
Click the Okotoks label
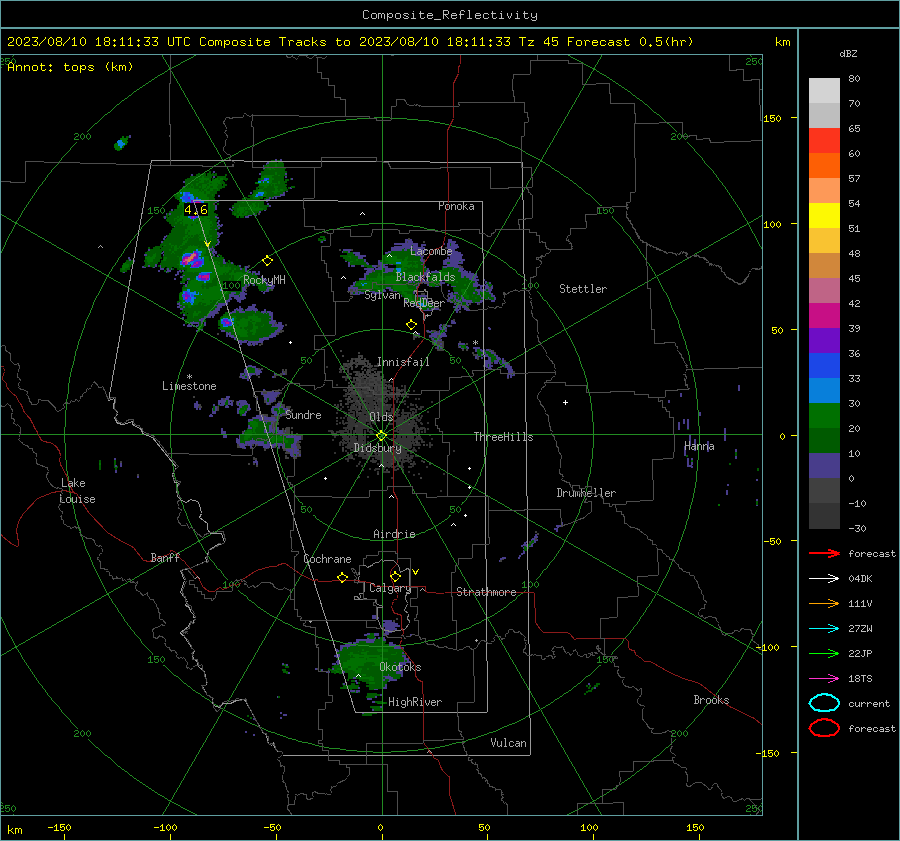tap(400, 667)
